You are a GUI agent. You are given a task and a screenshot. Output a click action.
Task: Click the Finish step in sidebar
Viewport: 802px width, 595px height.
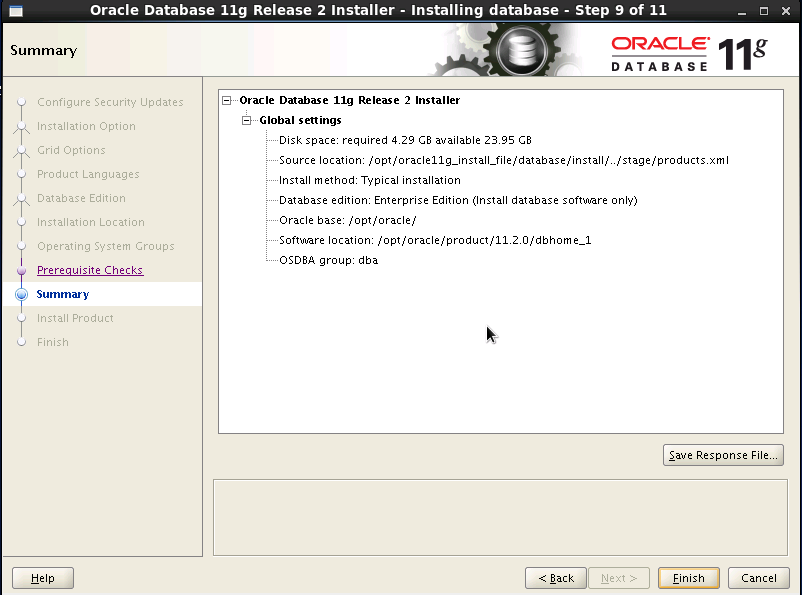click(53, 342)
